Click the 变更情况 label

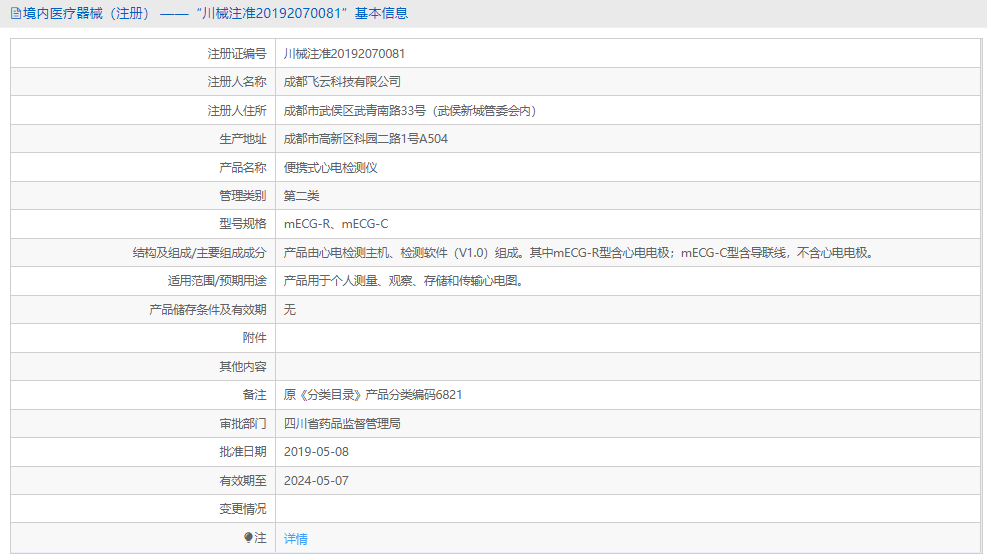coord(242,509)
